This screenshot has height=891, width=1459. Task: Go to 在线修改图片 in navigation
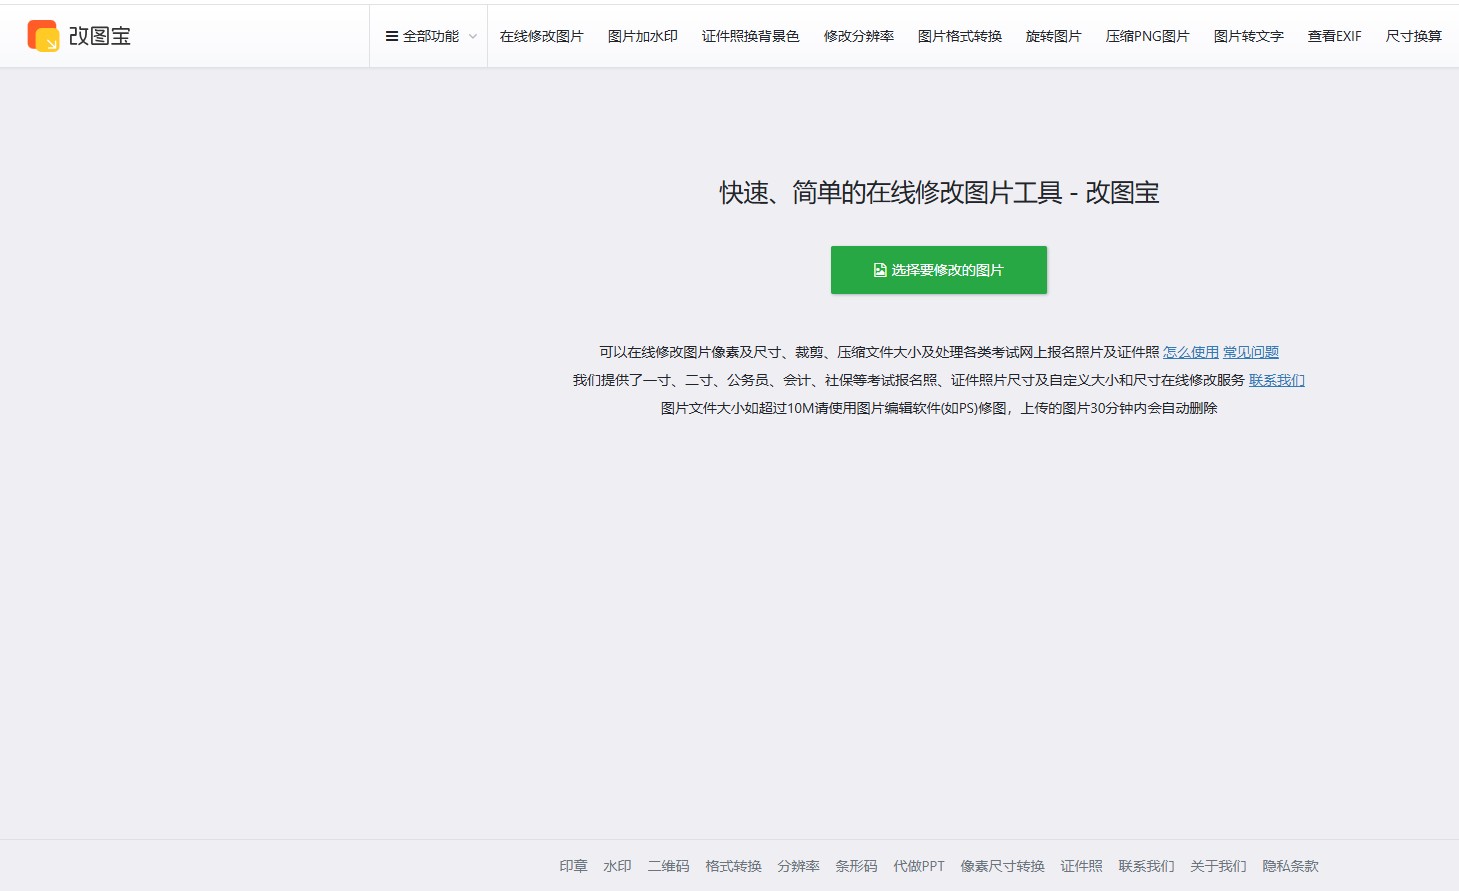[x=541, y=36]
